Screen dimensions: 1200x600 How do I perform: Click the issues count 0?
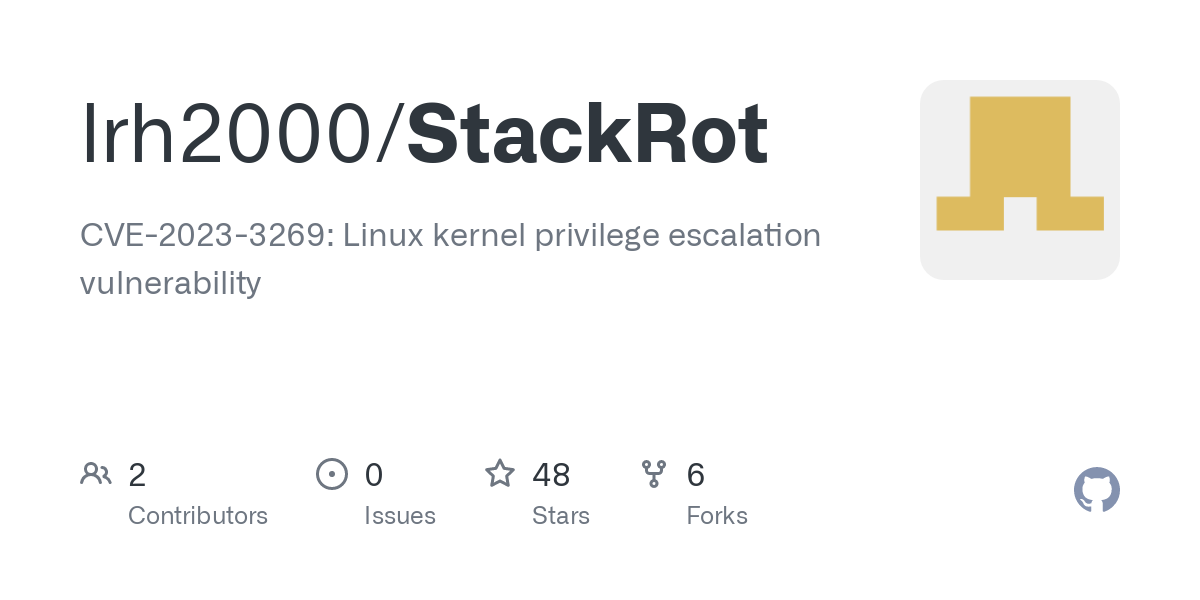click(x=373, y=474)
